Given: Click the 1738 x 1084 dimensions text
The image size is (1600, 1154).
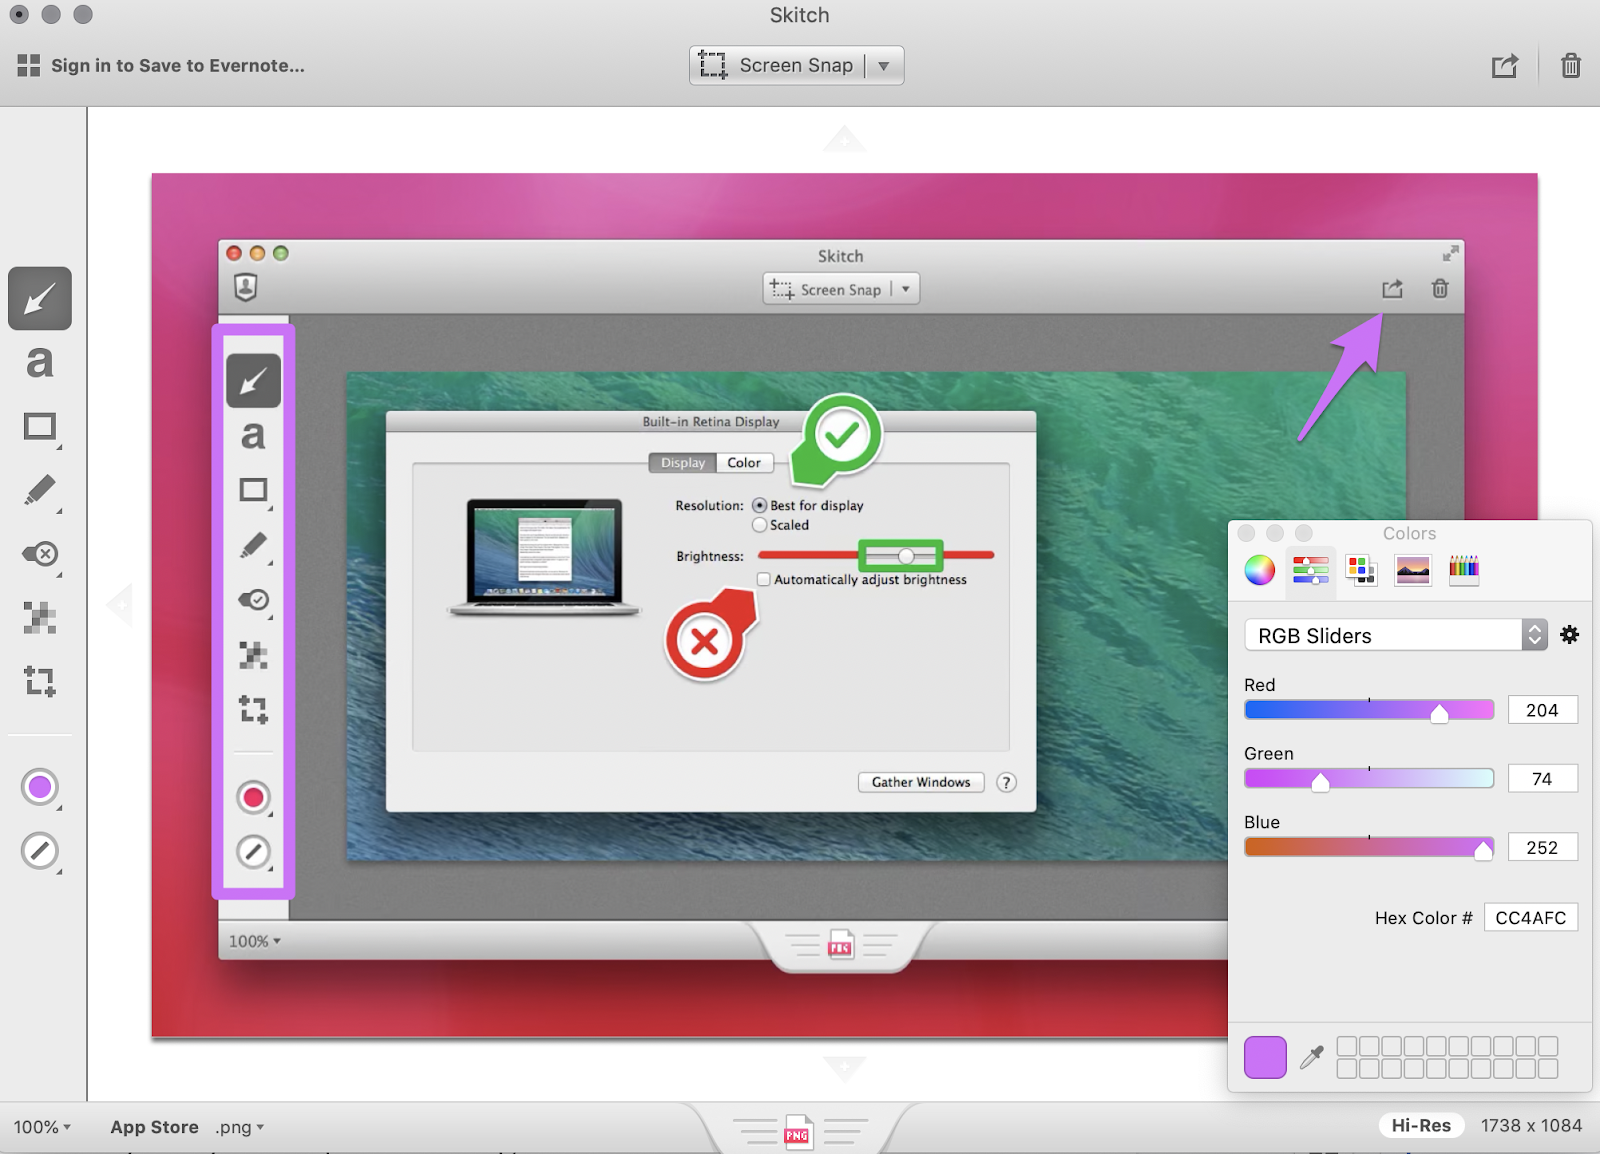Looking at the screenshot, I should pyautogui.click(x=1531, y=1126).
